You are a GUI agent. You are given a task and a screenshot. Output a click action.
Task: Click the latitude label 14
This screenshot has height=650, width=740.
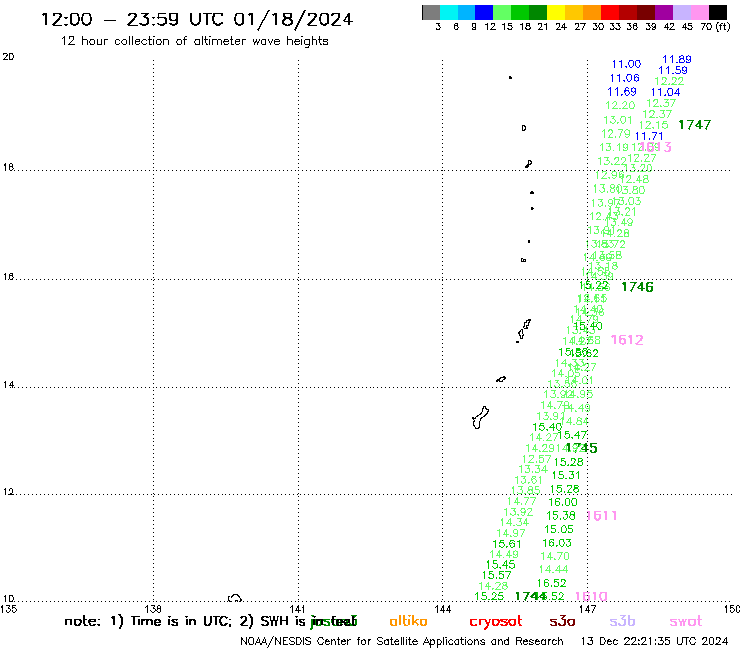point(8,385)
